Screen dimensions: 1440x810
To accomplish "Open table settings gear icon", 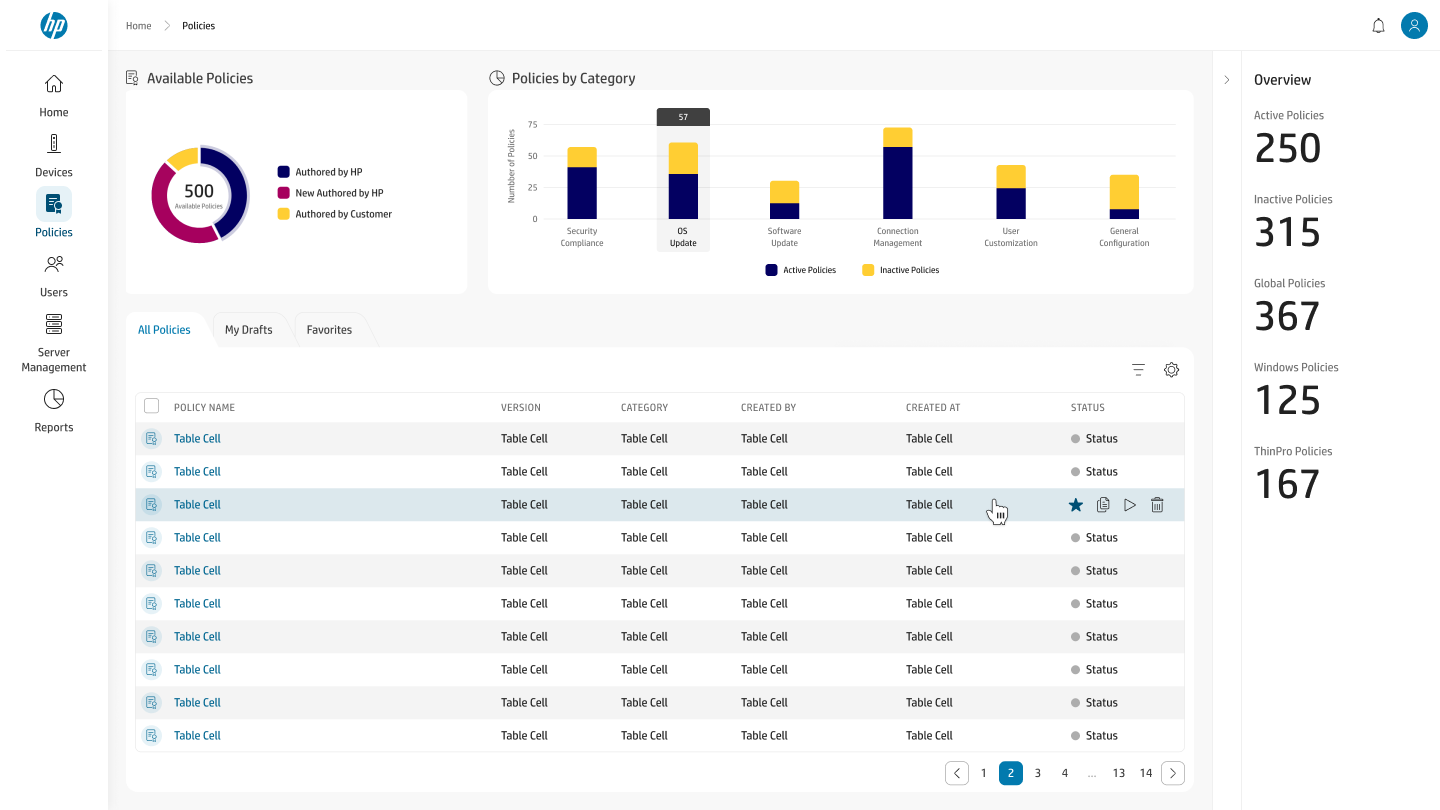I will [1172, 370].
